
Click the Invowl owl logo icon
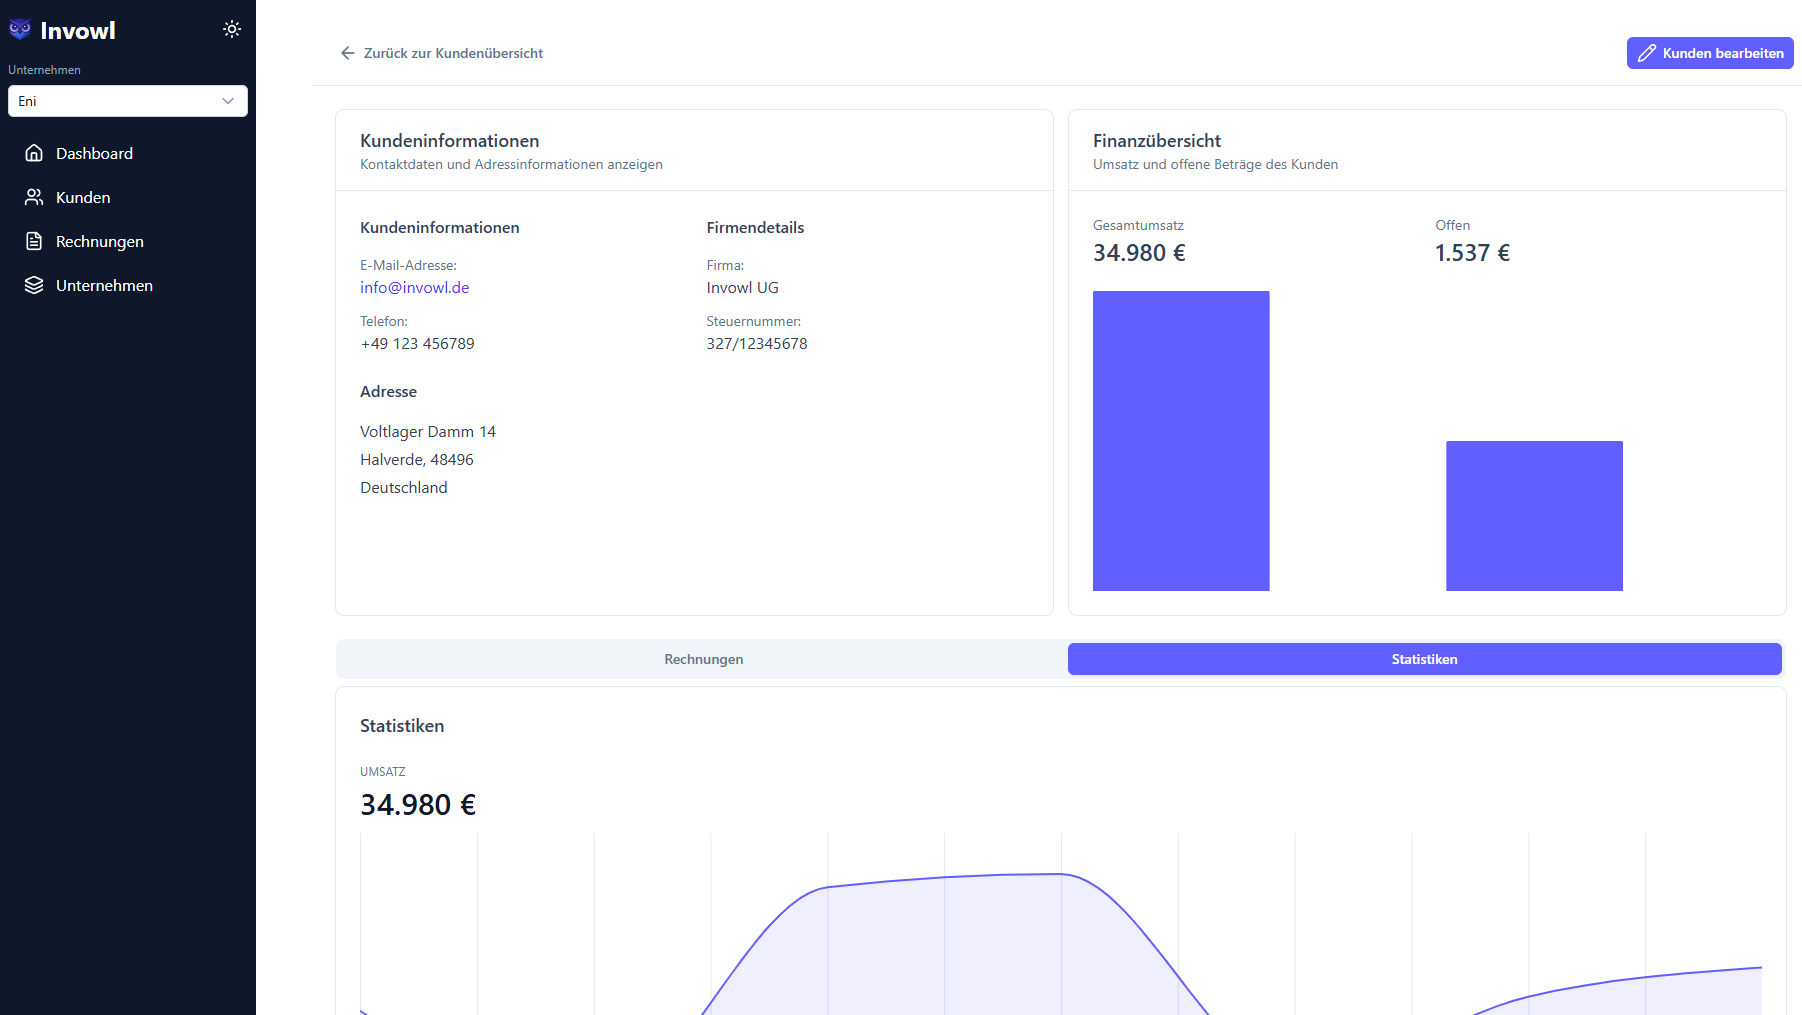[18, 29]
